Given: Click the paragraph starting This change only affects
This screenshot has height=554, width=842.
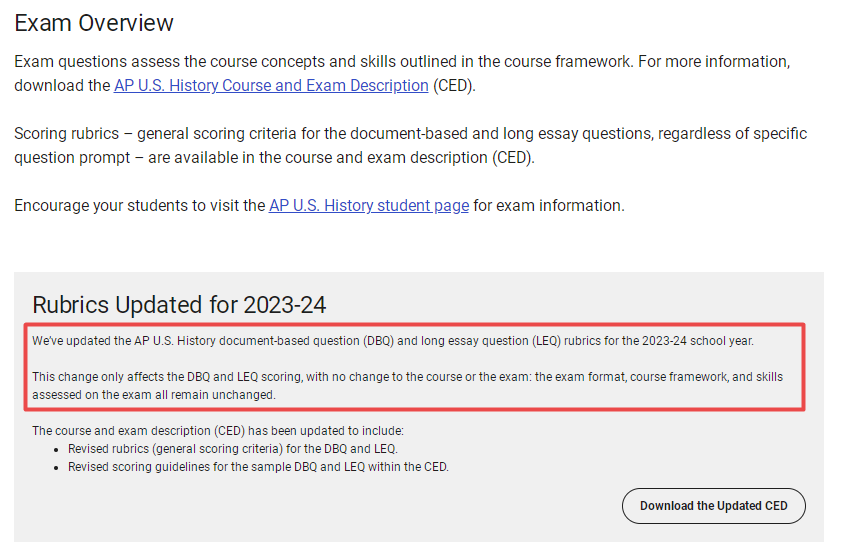Looking at the screenshot, I should point(408,385).
